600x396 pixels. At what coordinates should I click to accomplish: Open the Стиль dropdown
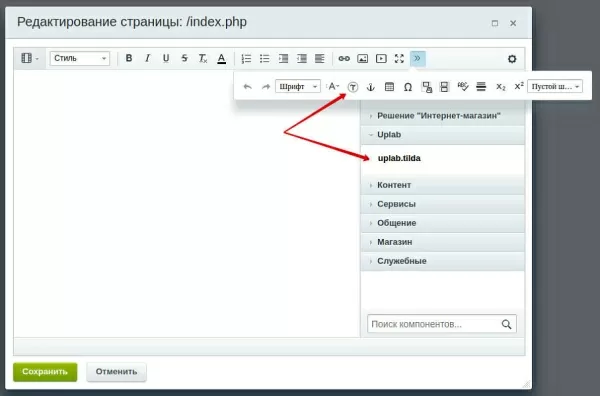[x=80, y=58]
